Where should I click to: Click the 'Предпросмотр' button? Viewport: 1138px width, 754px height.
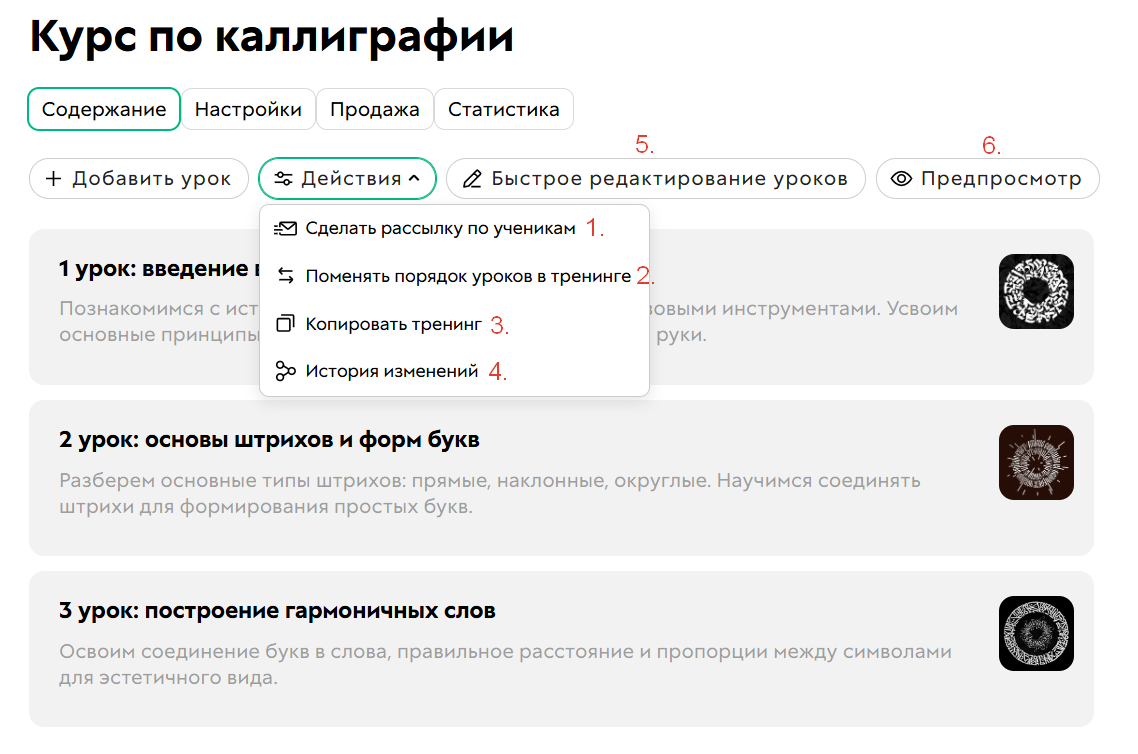point(987,178)
